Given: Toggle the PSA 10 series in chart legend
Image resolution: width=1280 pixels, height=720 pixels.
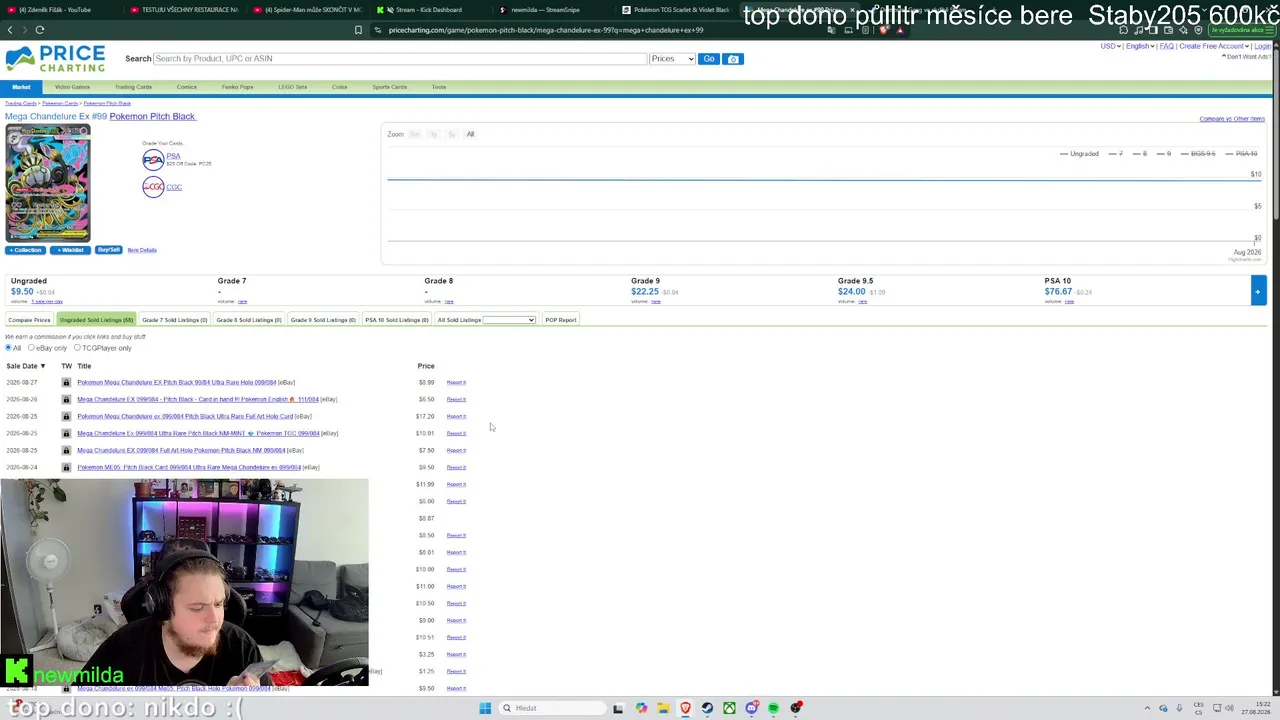Looking at the screenshot, I should (1242, 154).
